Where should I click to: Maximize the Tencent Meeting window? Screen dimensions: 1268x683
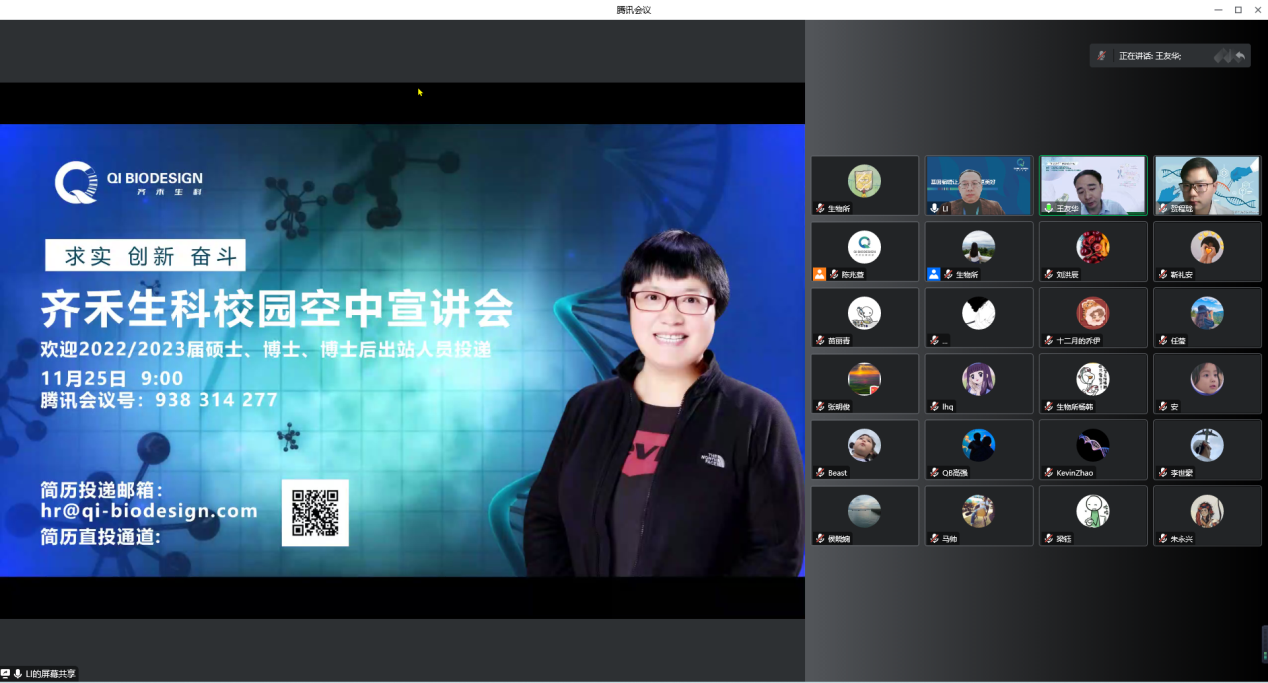1238,9
